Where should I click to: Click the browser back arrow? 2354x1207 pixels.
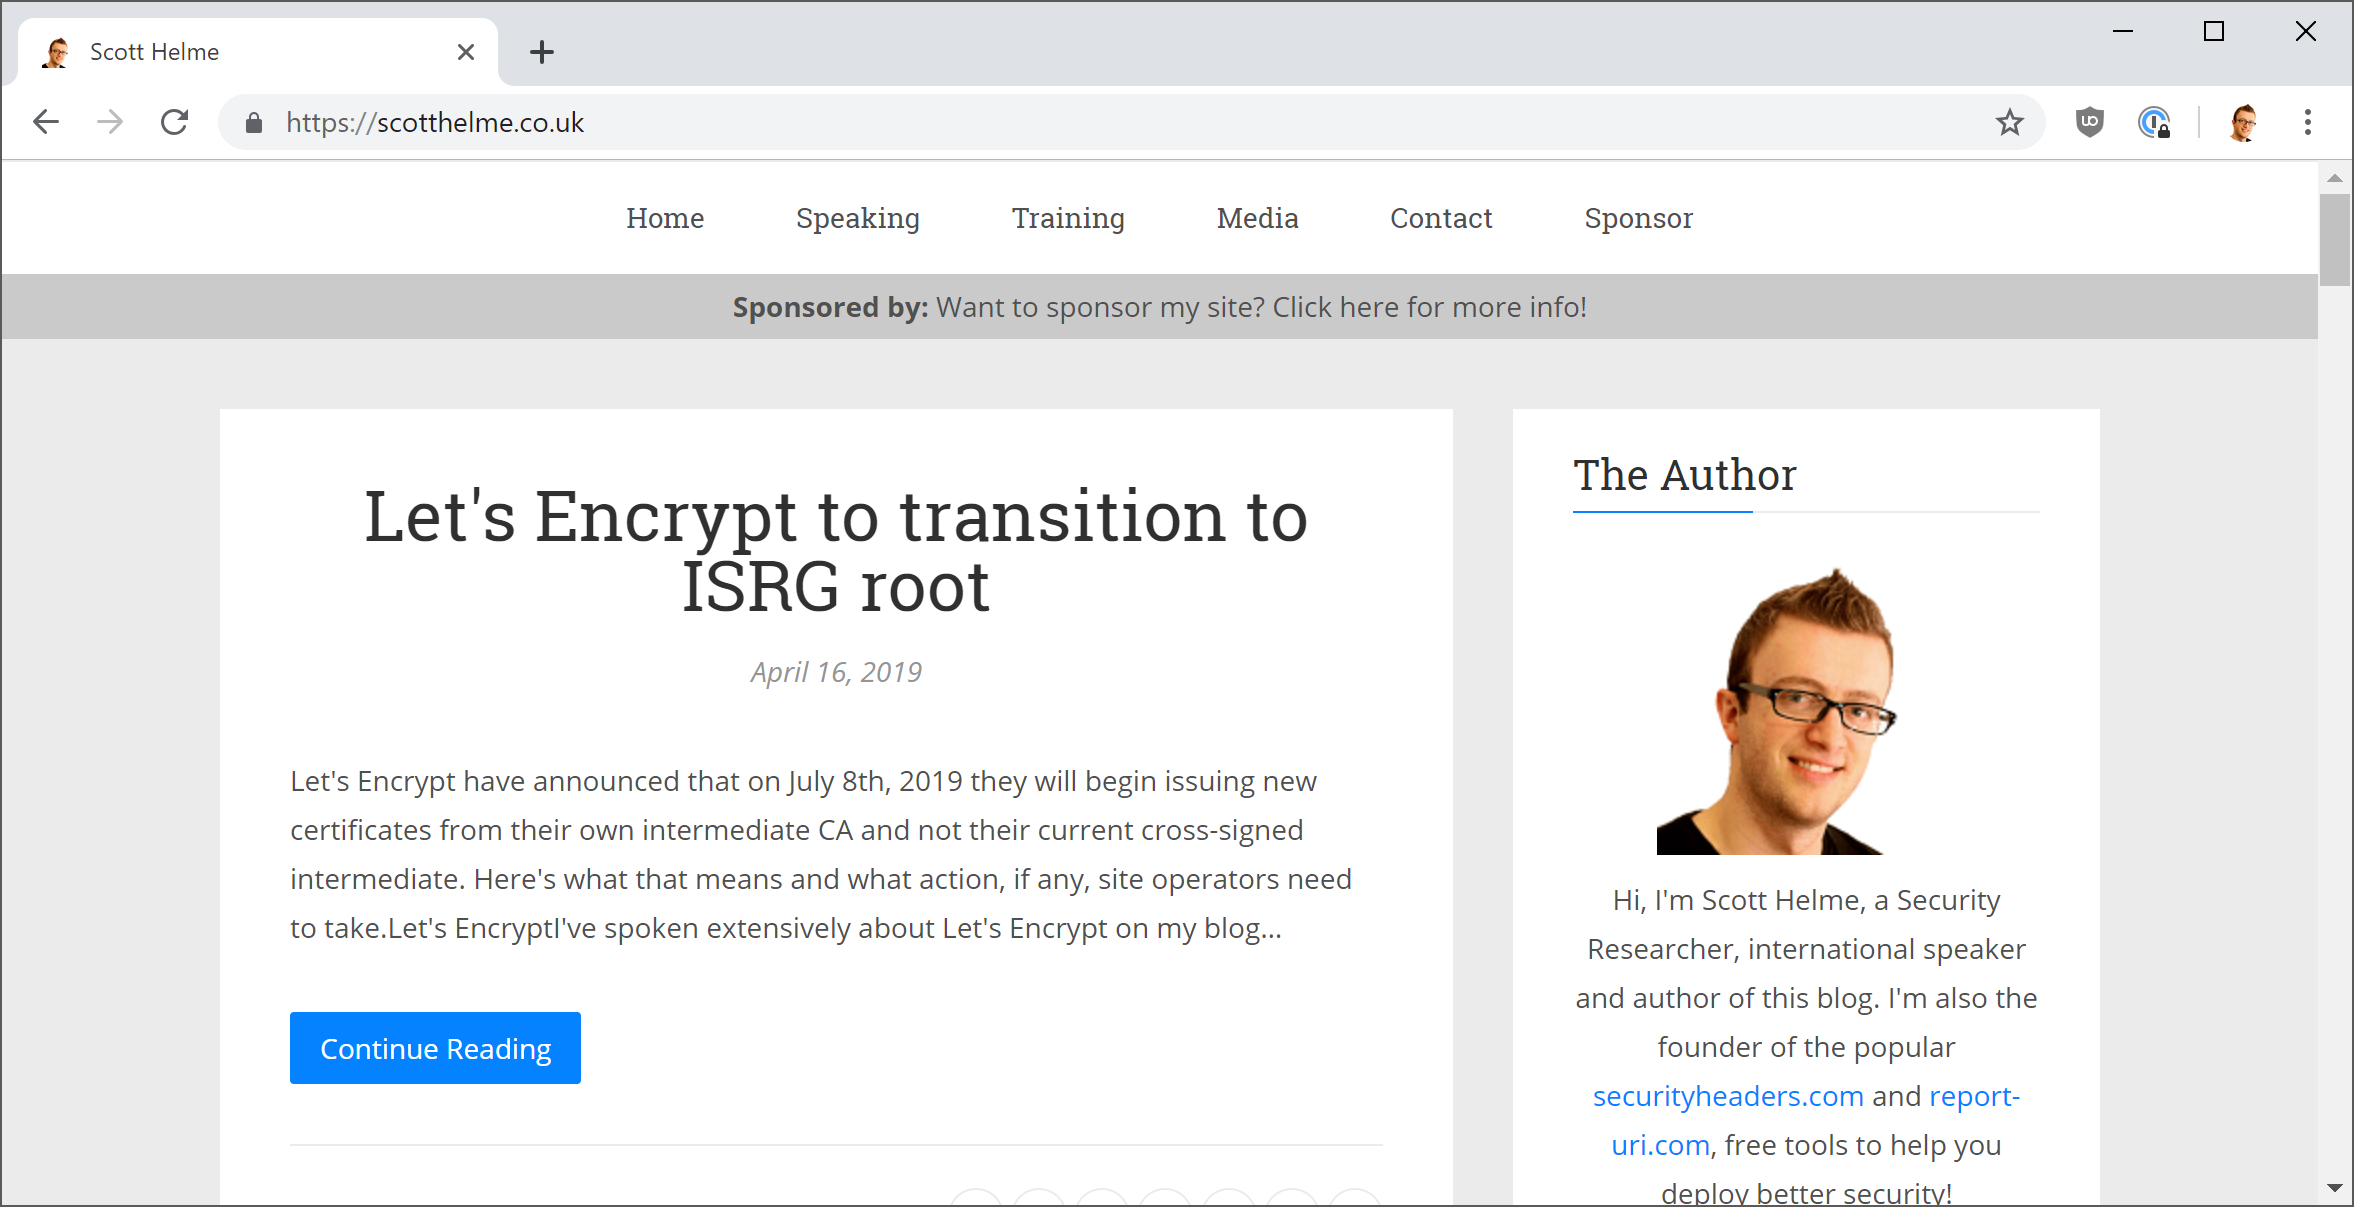click(46, 122)
